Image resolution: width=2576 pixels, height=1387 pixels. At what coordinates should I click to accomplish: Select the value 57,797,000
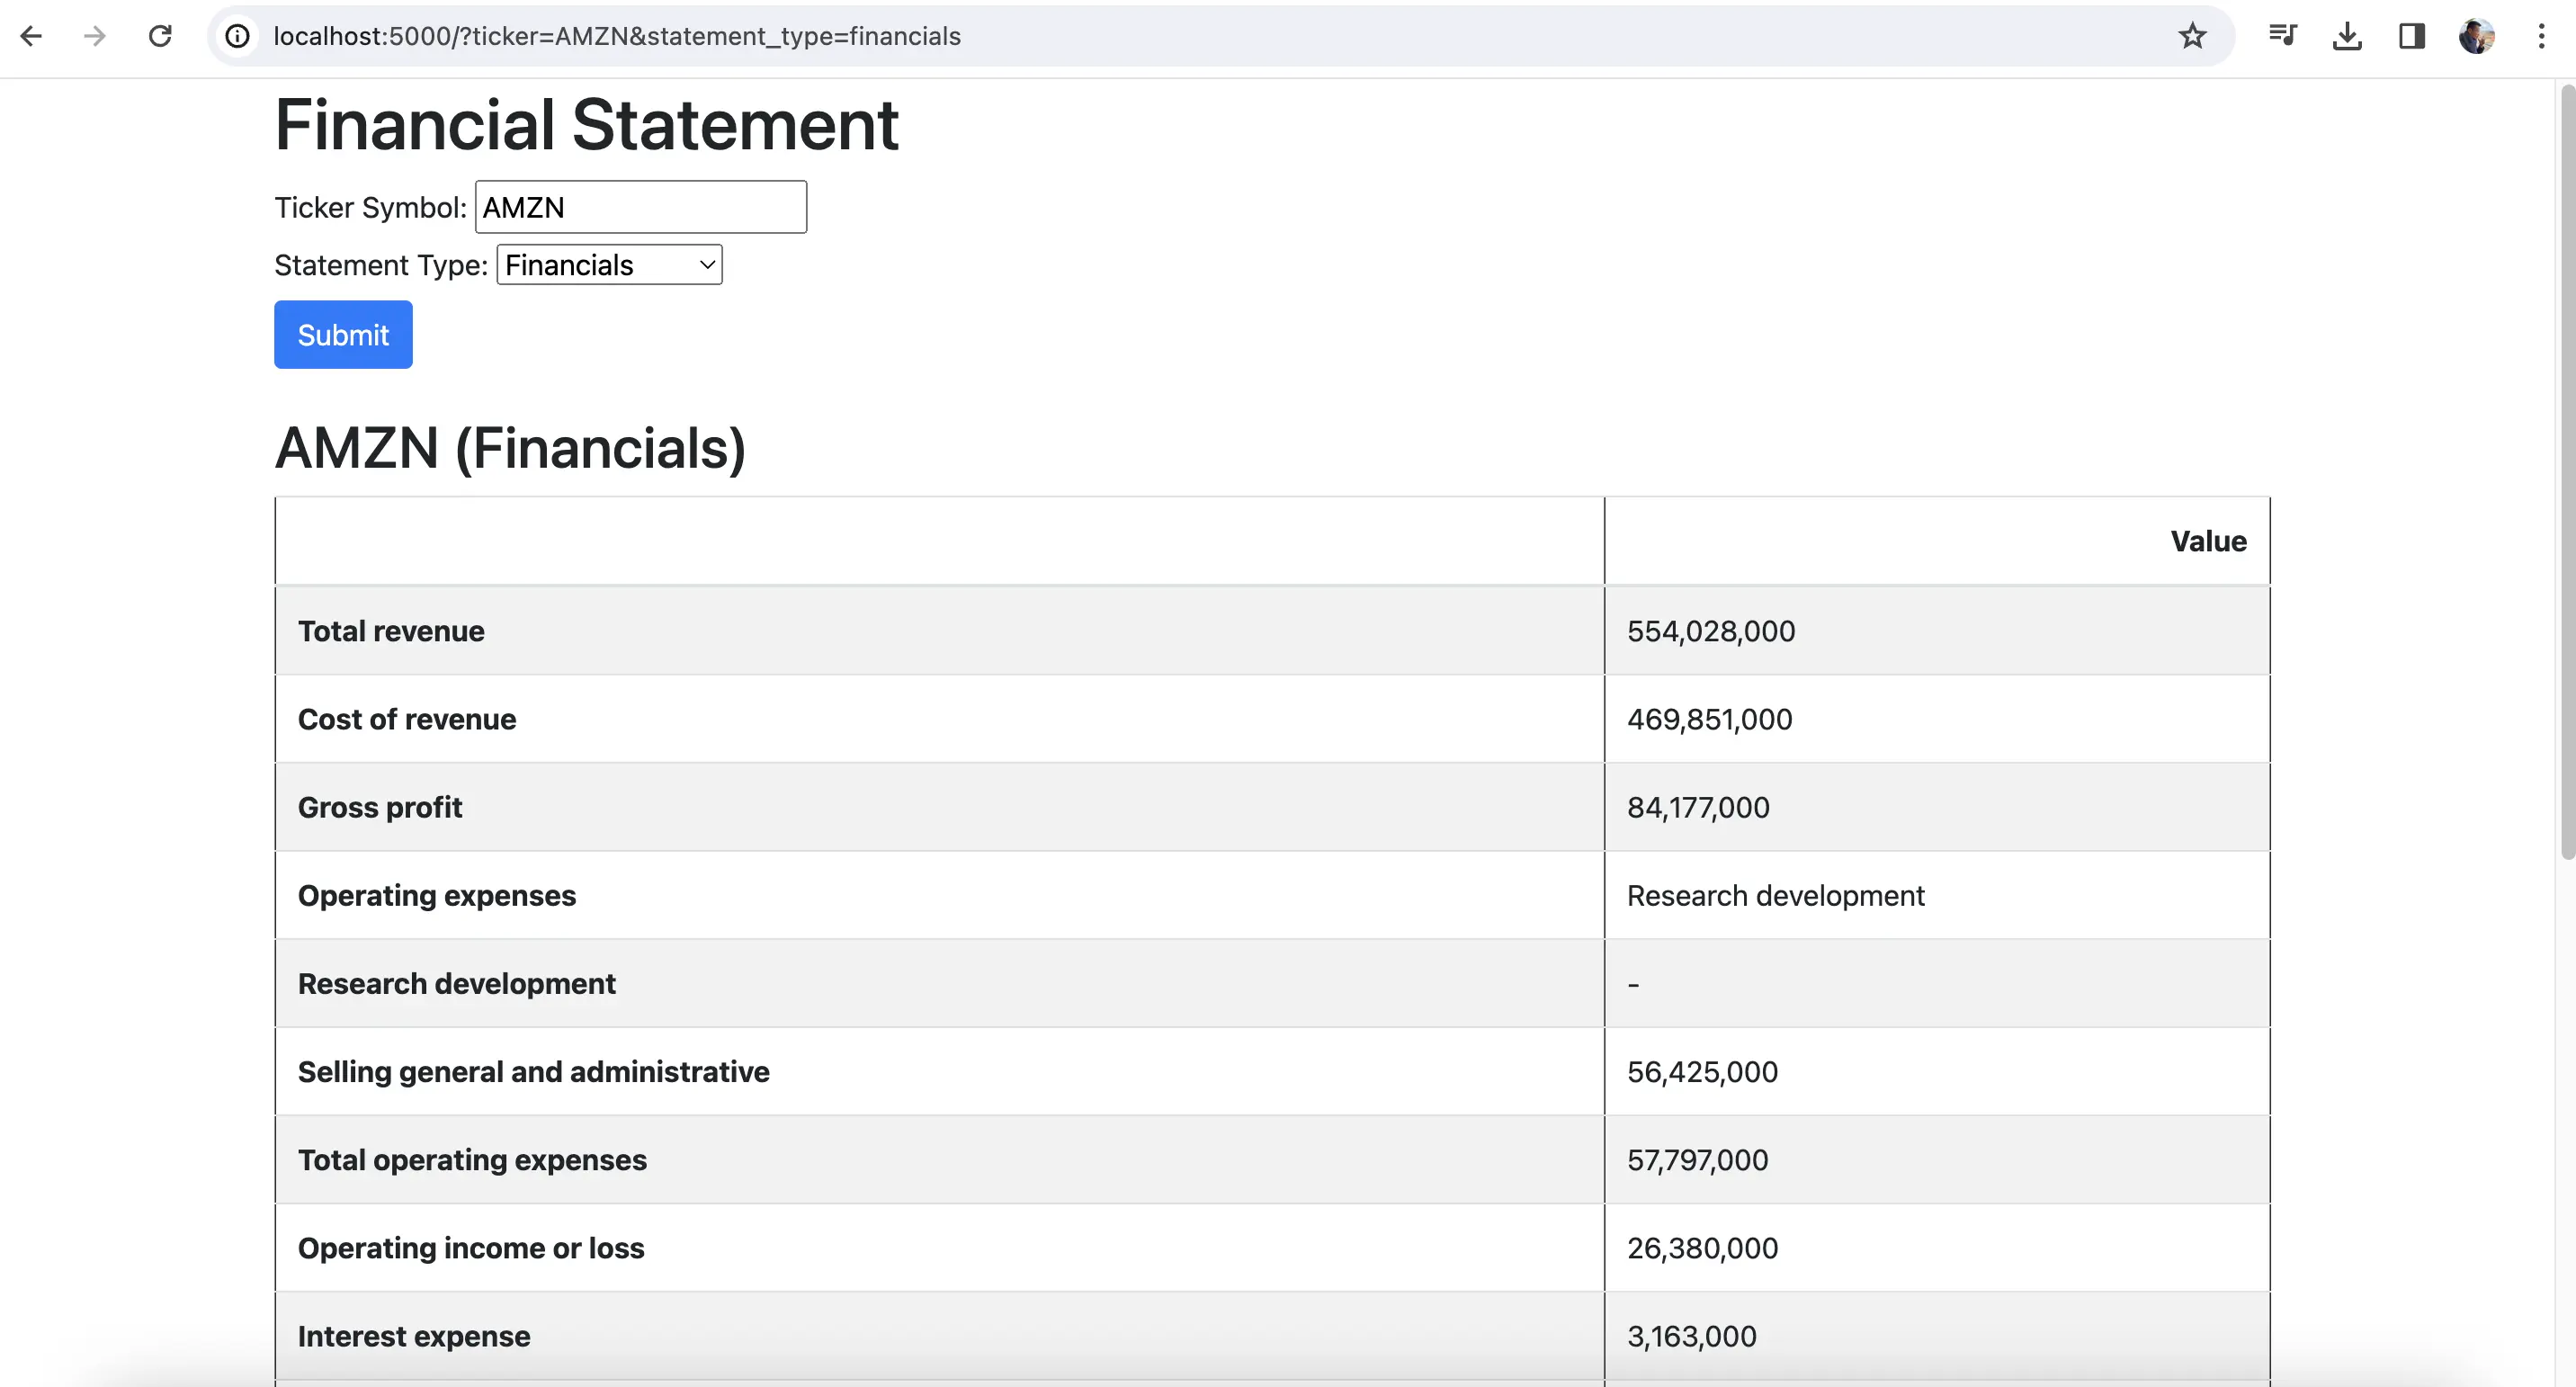point(1697,1159)
